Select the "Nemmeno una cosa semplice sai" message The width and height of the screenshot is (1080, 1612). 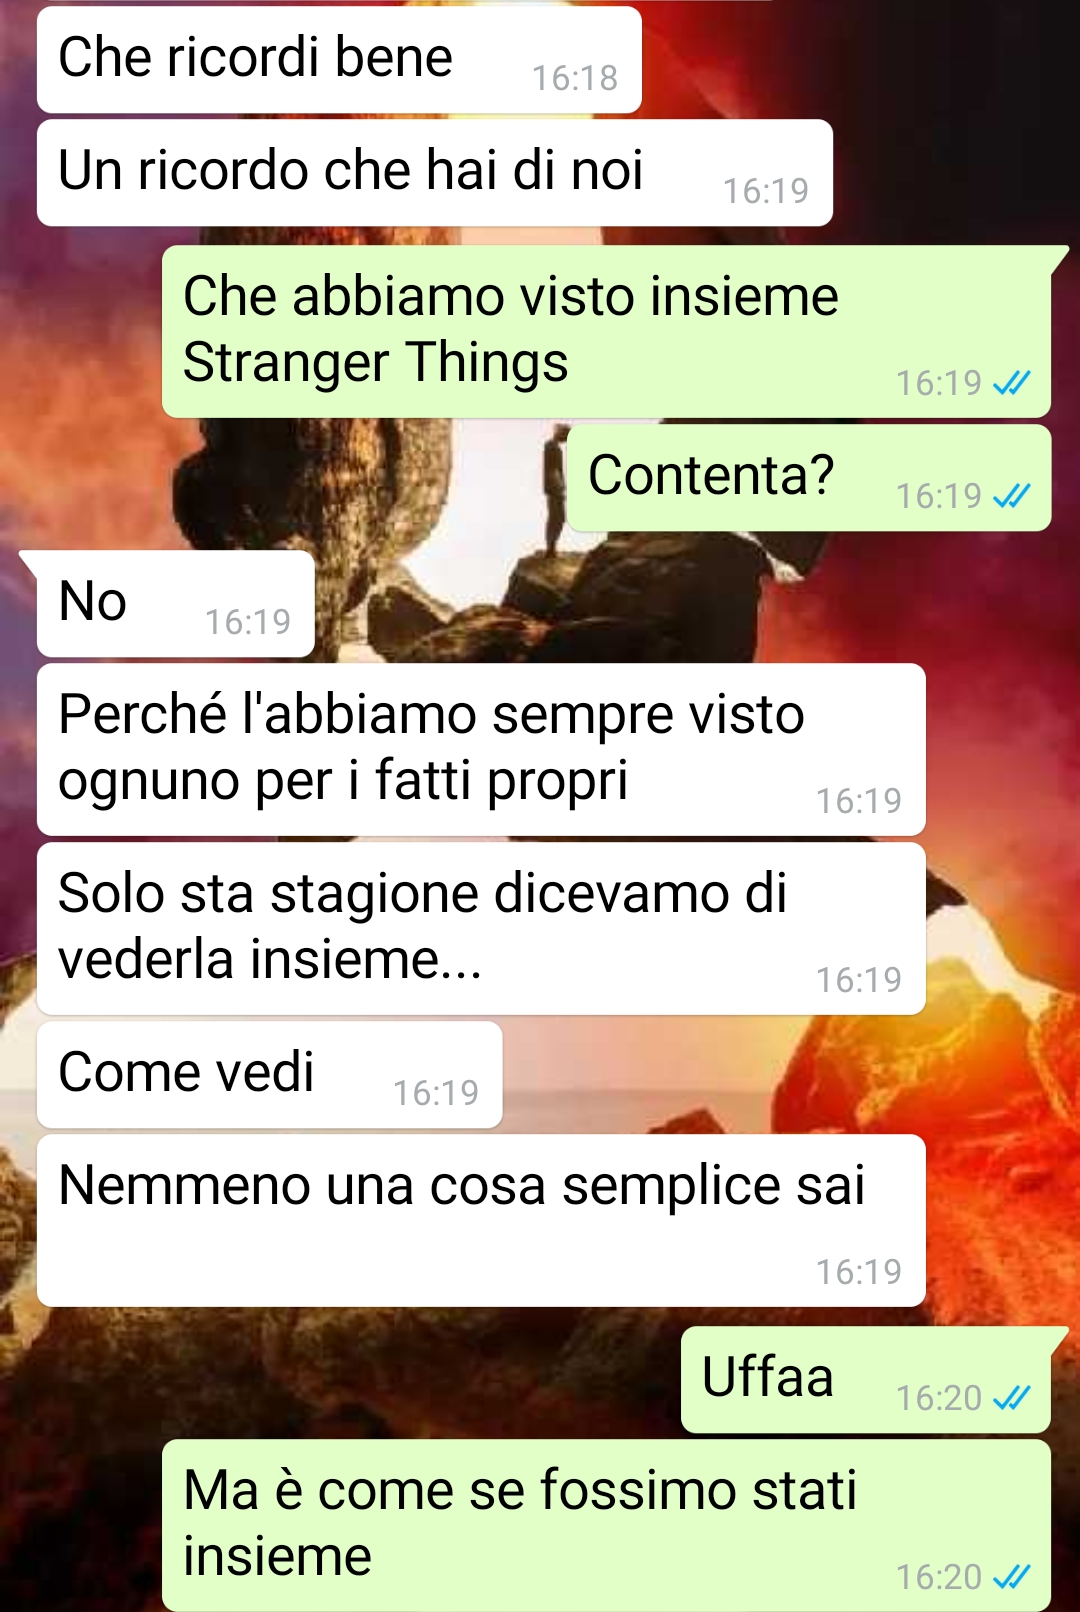coord(481,1221)
